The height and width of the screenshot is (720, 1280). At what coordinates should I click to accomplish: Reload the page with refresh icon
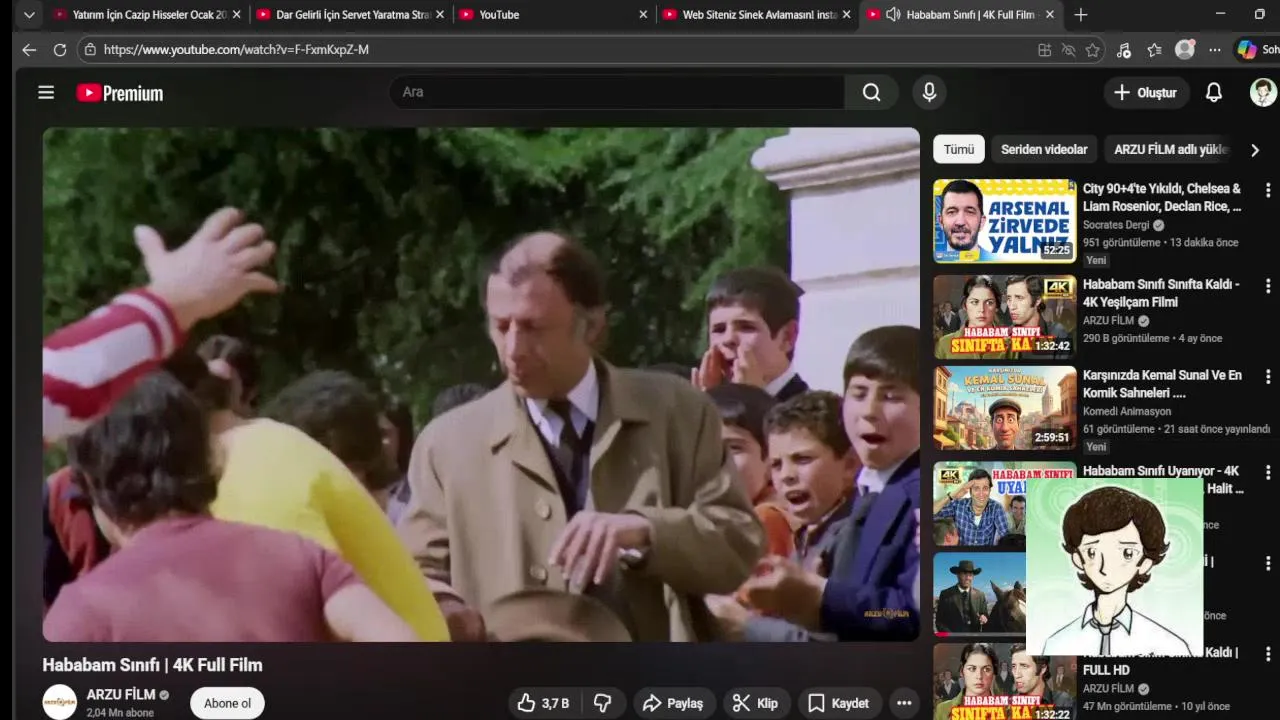60,49
